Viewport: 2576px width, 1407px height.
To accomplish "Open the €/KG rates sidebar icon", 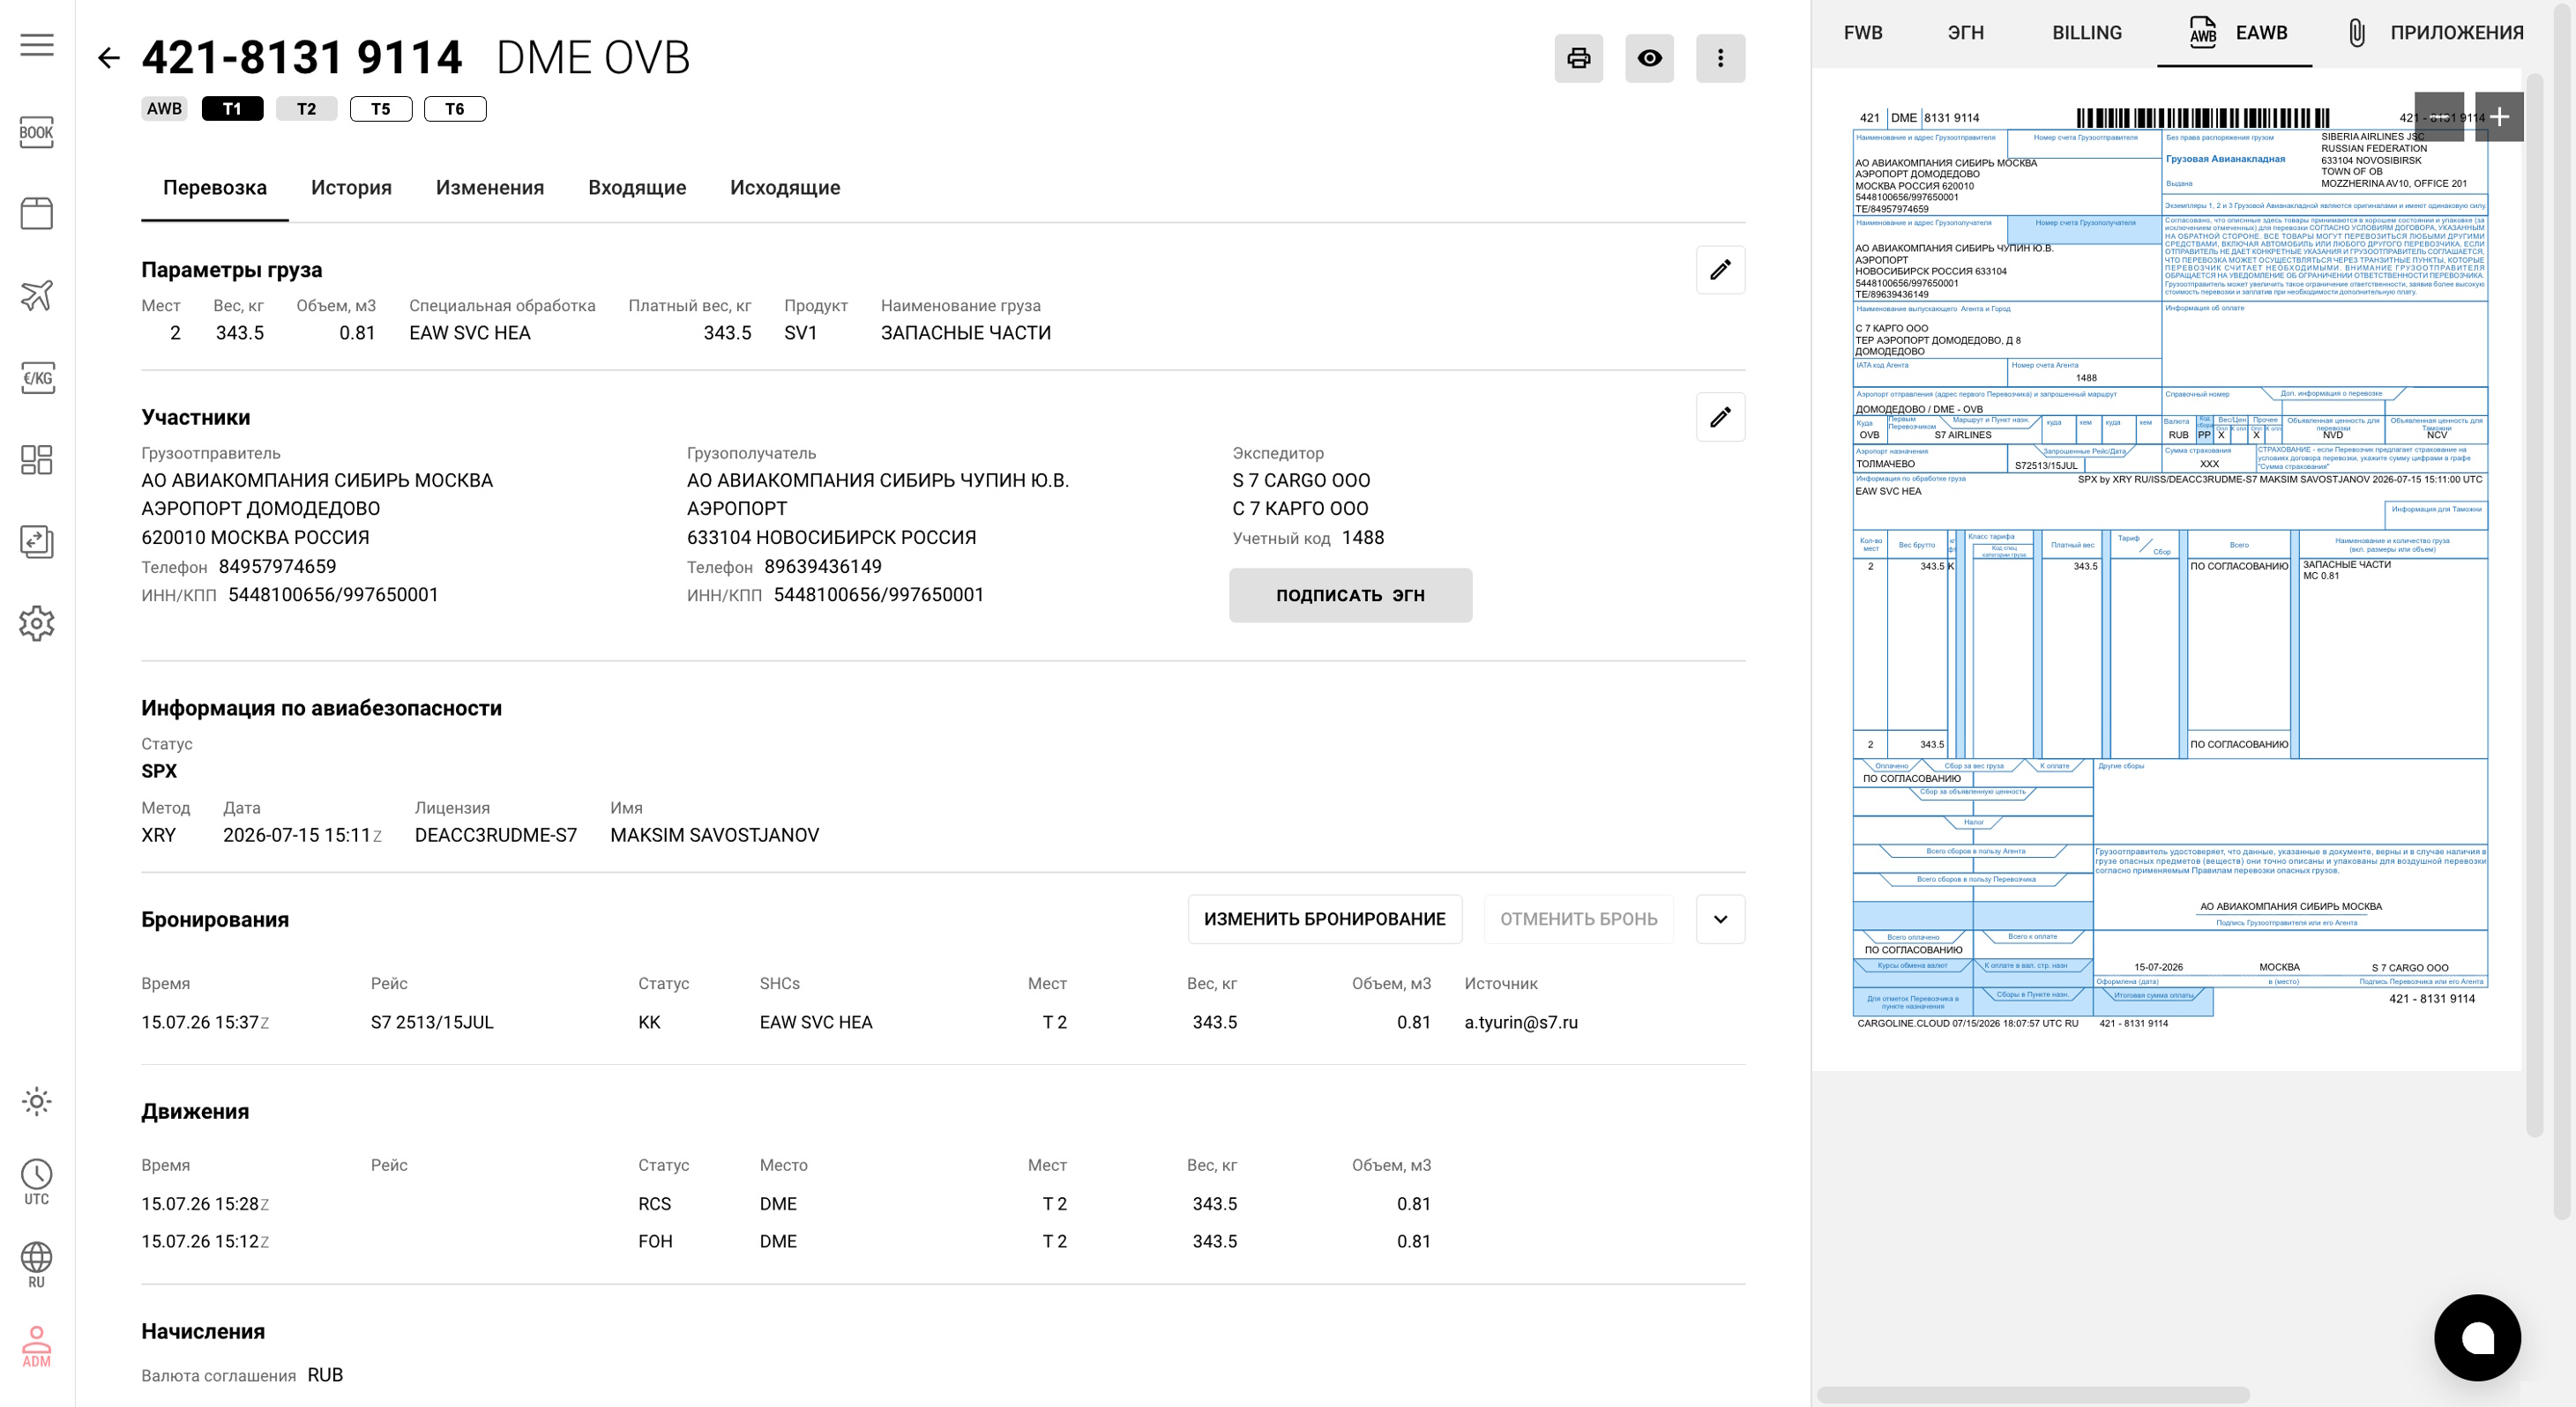I will coord(37,378).
